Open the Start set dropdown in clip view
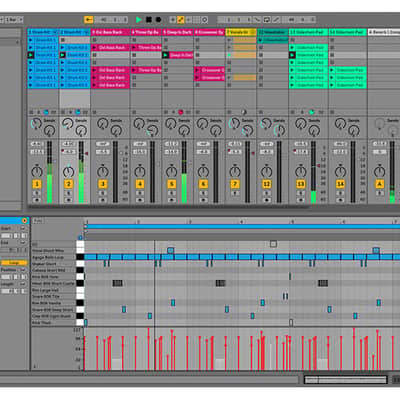This screenshot has width=400, height=400. point(23,228)
